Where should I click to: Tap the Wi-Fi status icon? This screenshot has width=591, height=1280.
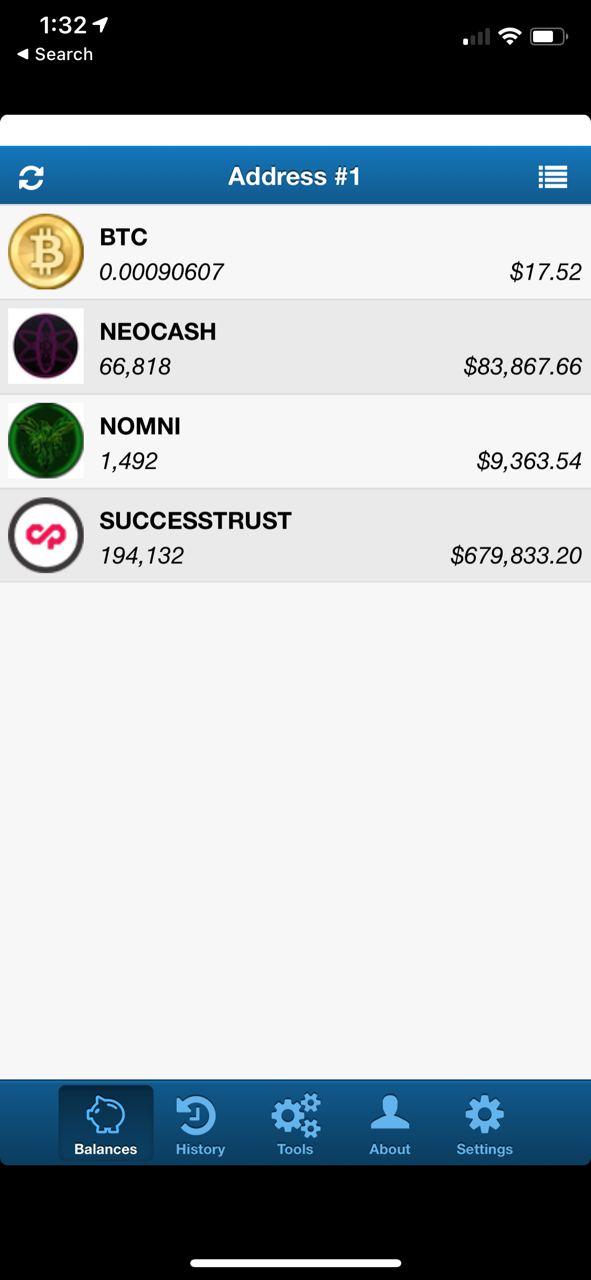(x=510, y=37)
